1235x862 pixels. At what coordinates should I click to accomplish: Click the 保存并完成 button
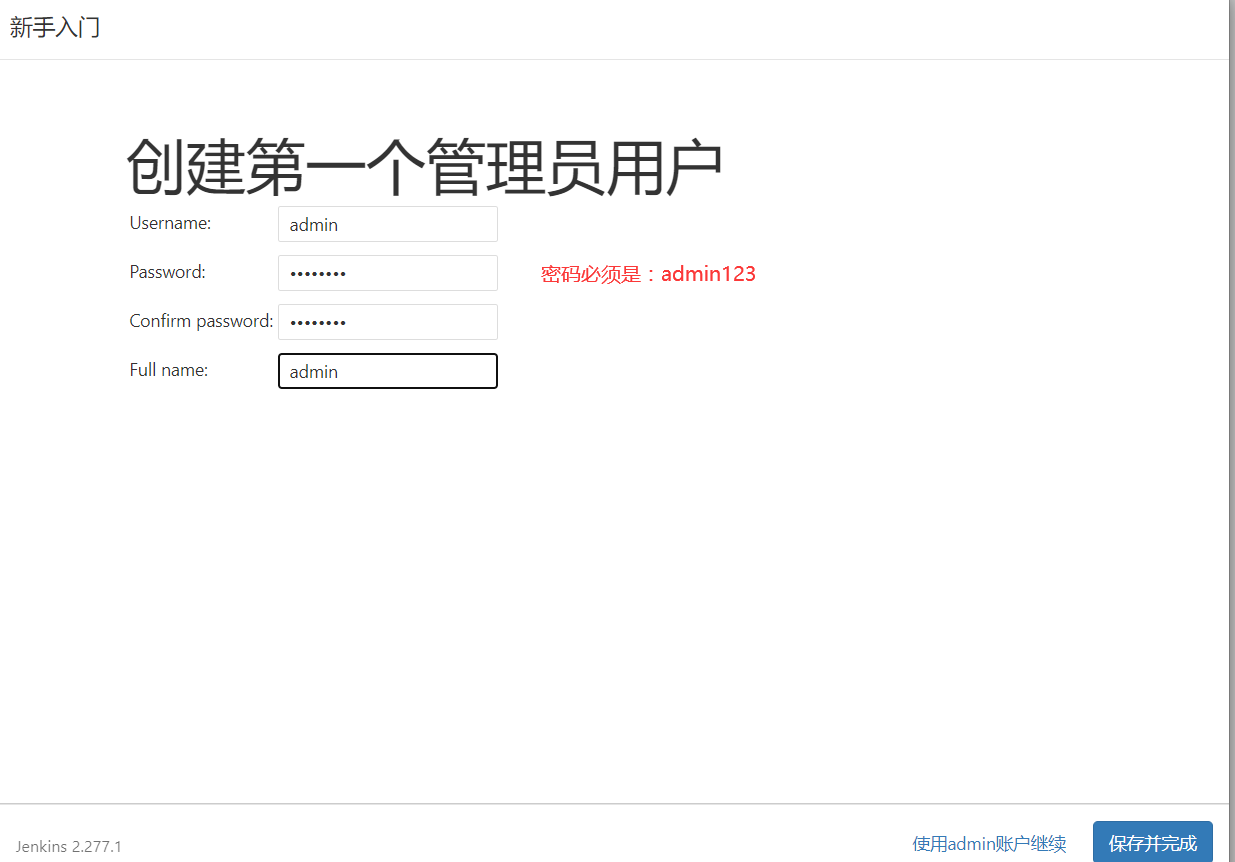(x=1152, y=843)
